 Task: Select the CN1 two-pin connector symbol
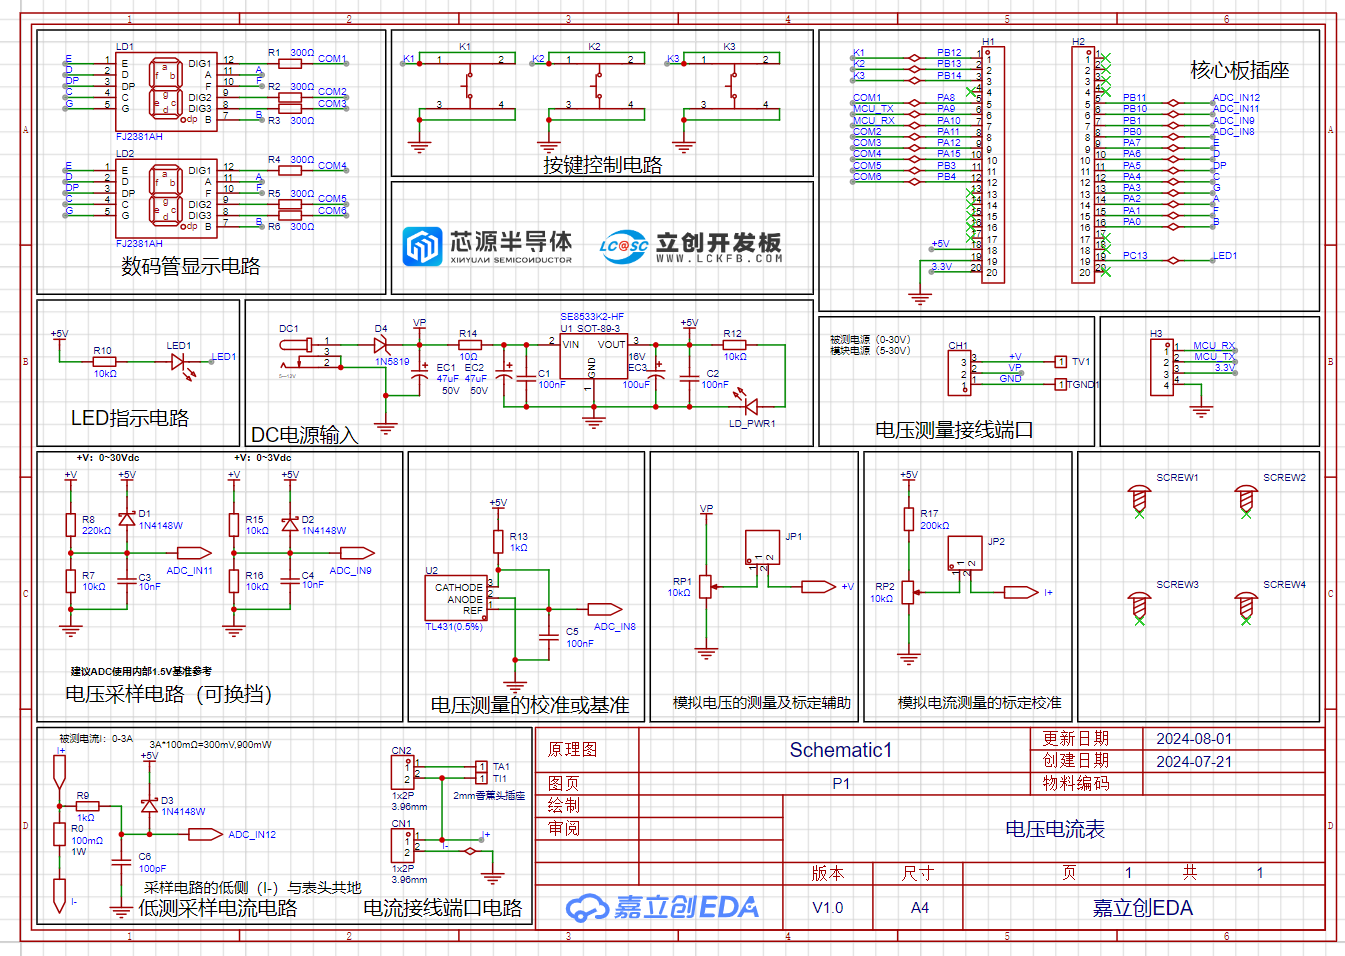(x=402, y=844)
